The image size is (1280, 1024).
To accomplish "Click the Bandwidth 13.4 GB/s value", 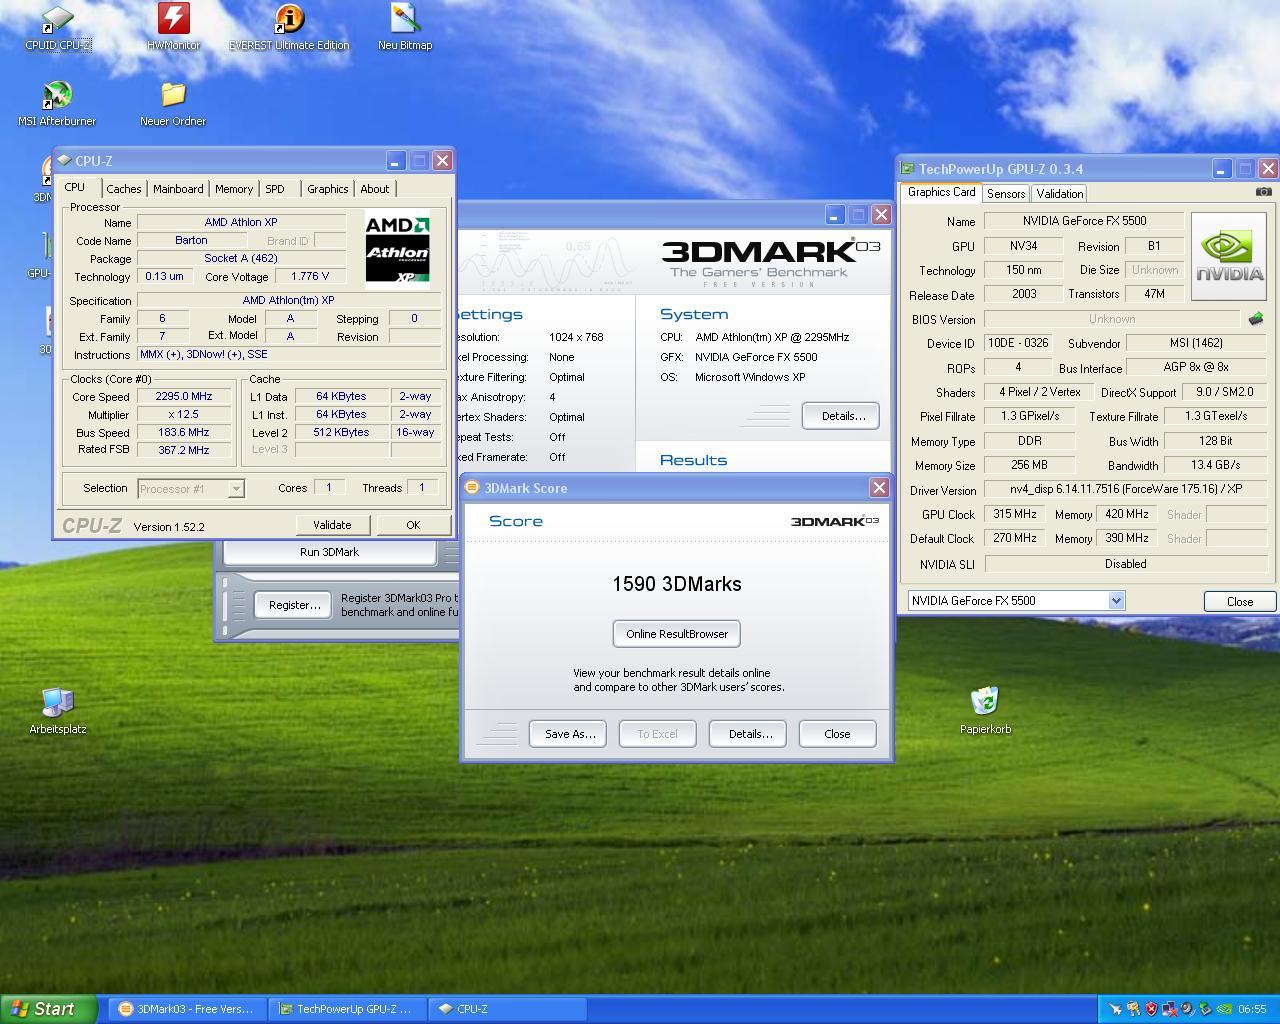I will (x=1215, y=465).
